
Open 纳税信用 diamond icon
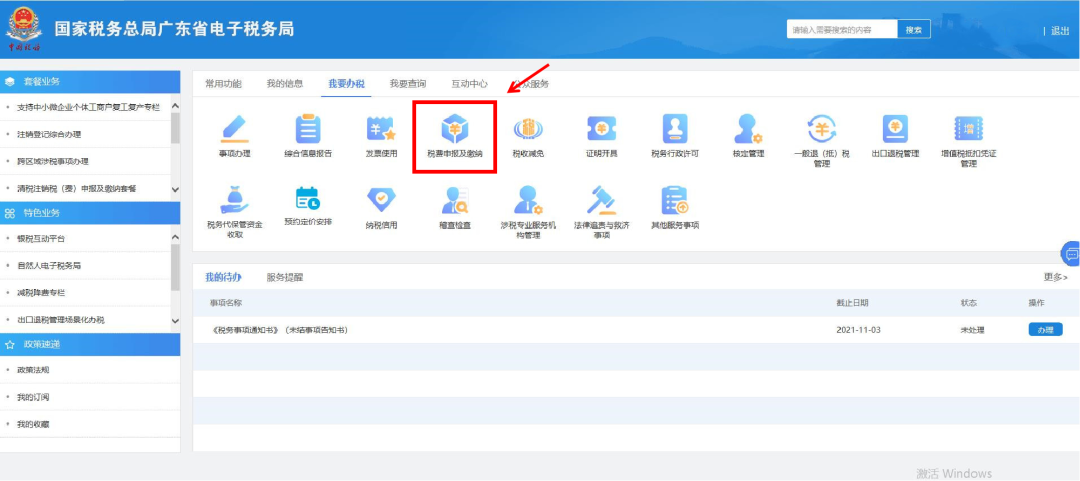pos(381,199)
